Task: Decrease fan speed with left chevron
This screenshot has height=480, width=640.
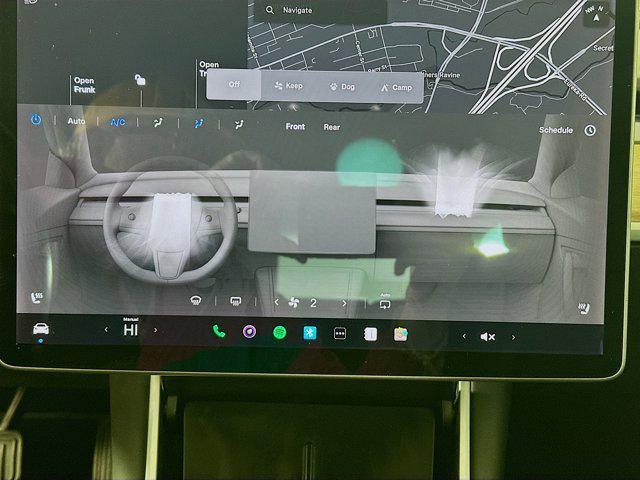Action: coord(277,302)
